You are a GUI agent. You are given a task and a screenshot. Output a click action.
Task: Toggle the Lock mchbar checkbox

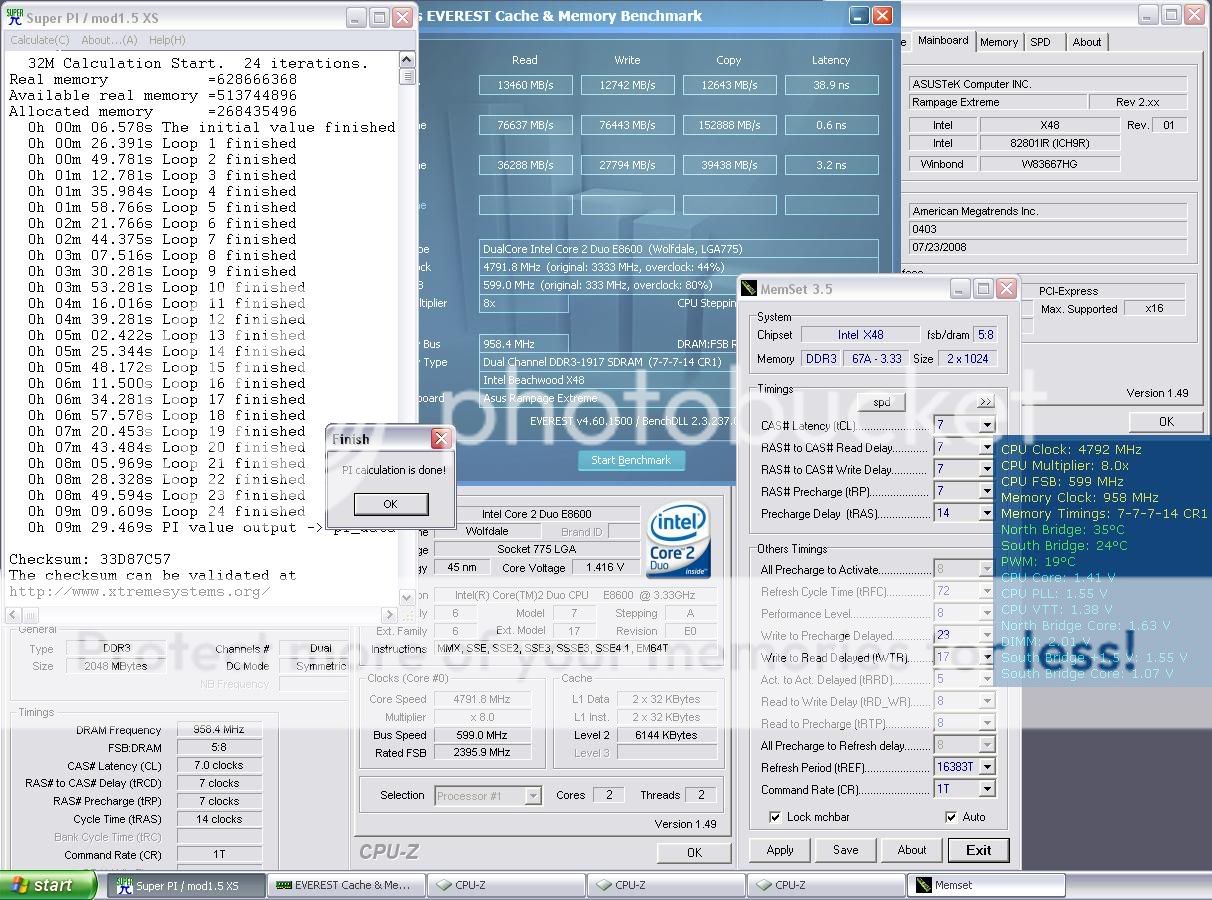tap(775, 817)
